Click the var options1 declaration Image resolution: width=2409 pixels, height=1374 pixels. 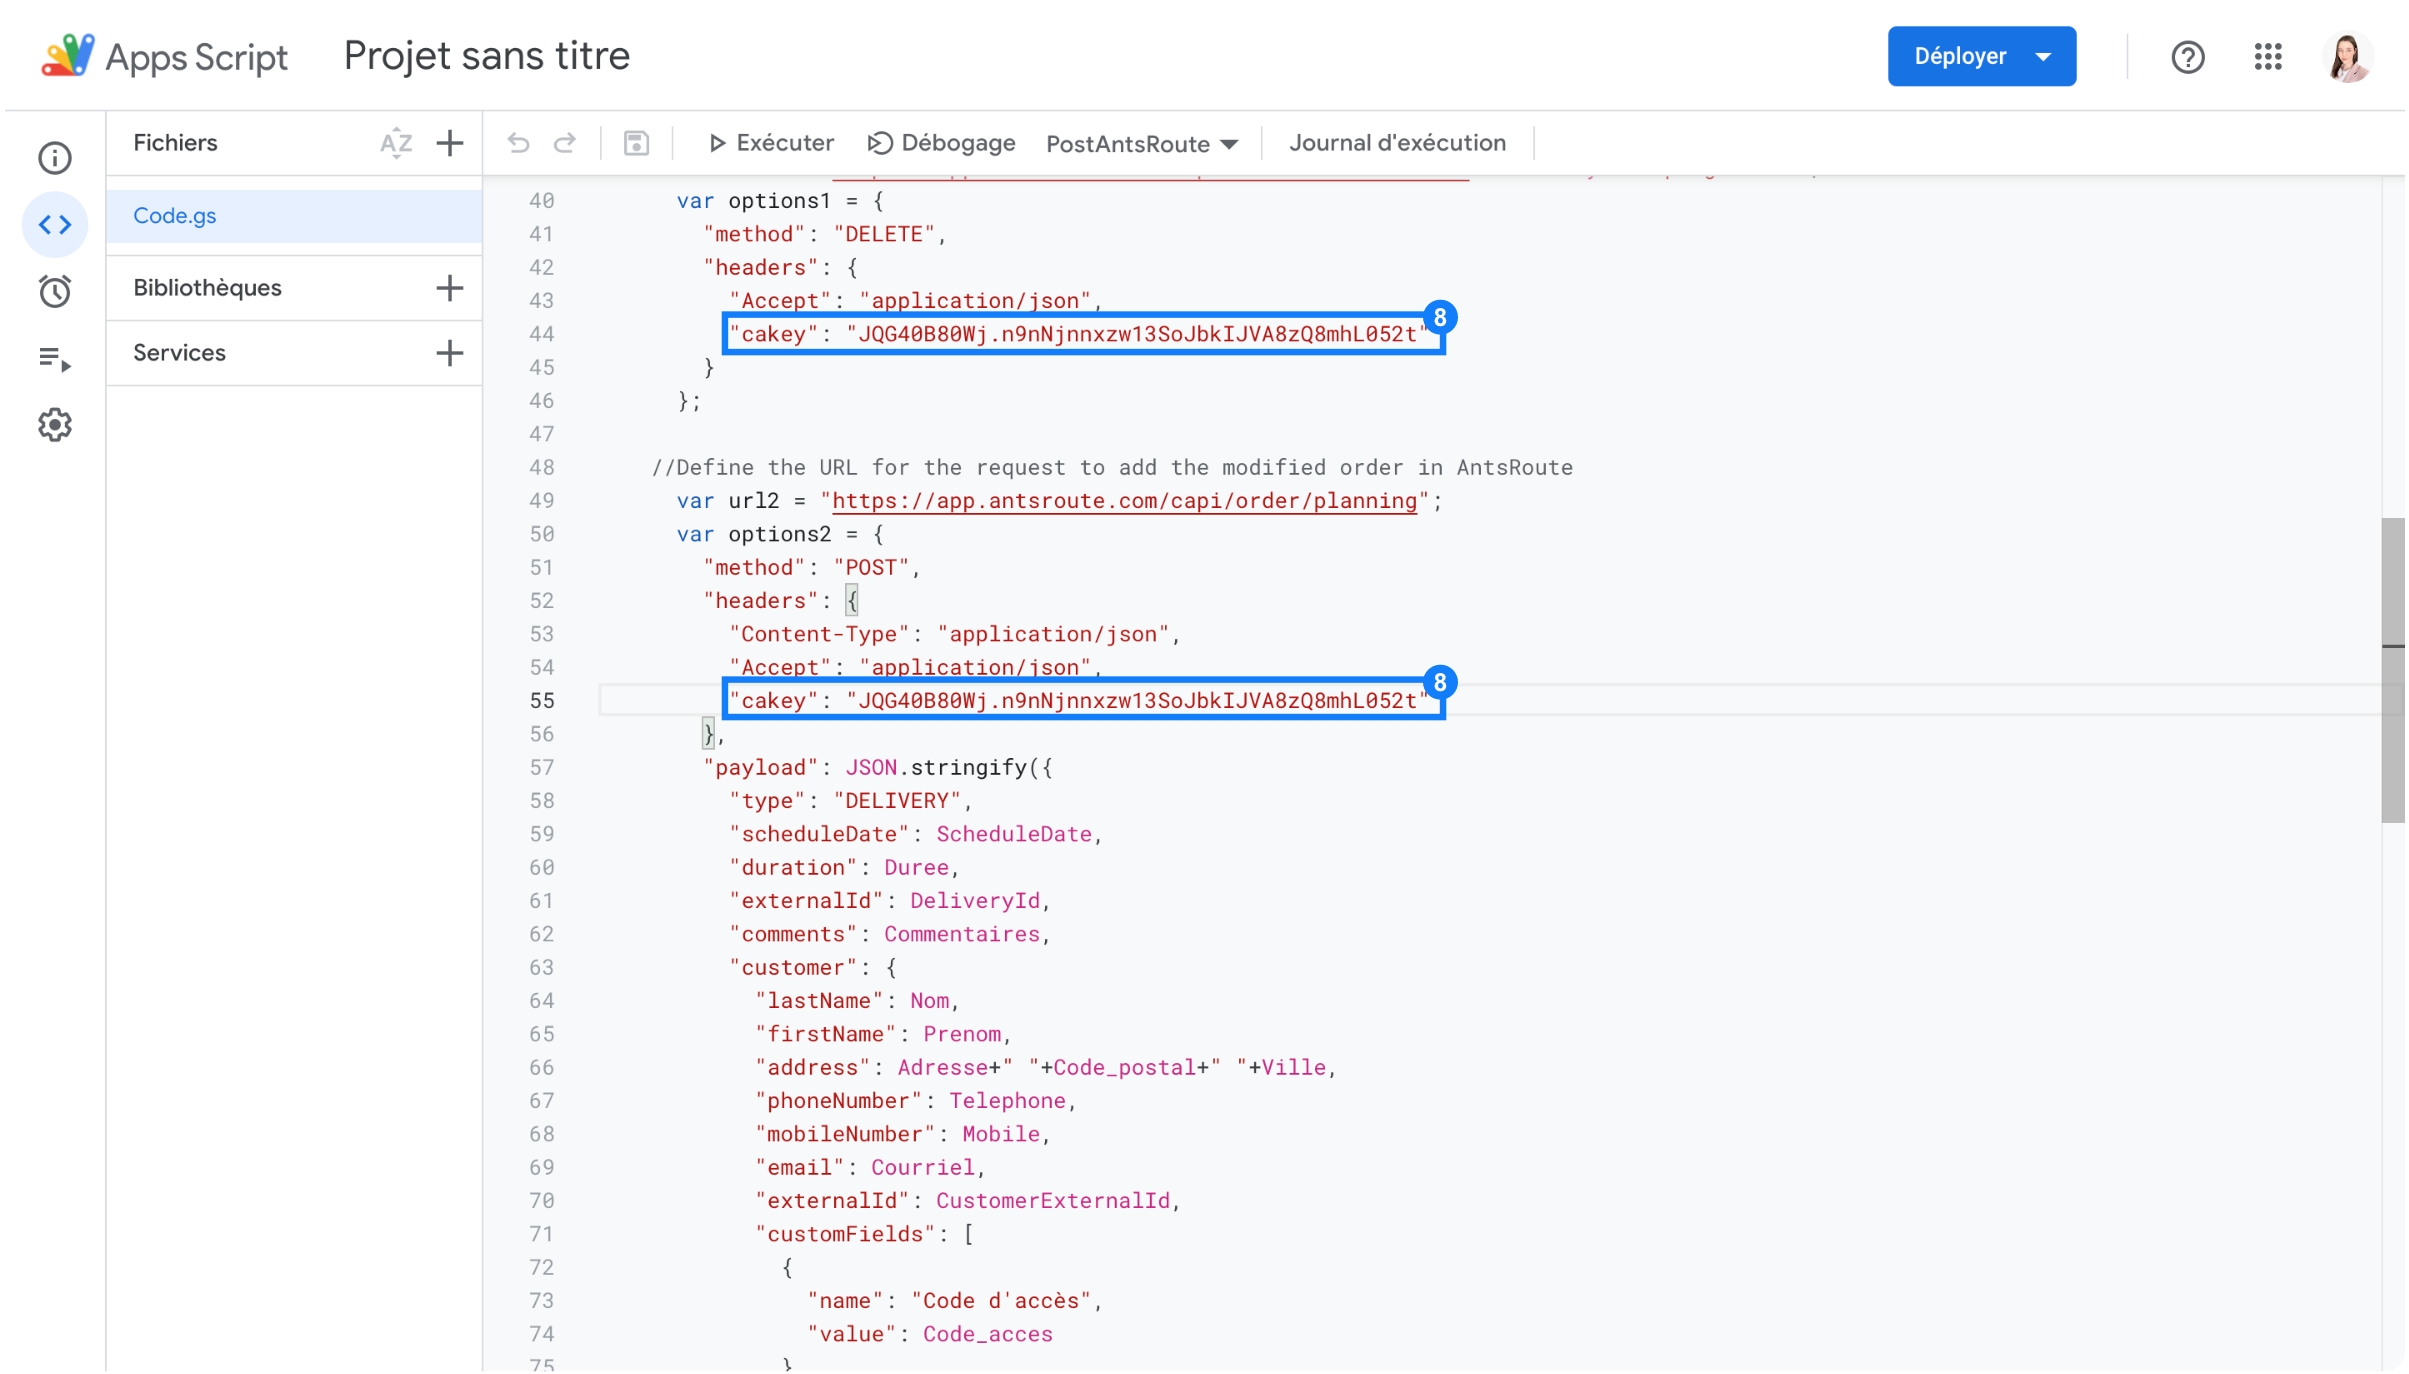[780, 201]
